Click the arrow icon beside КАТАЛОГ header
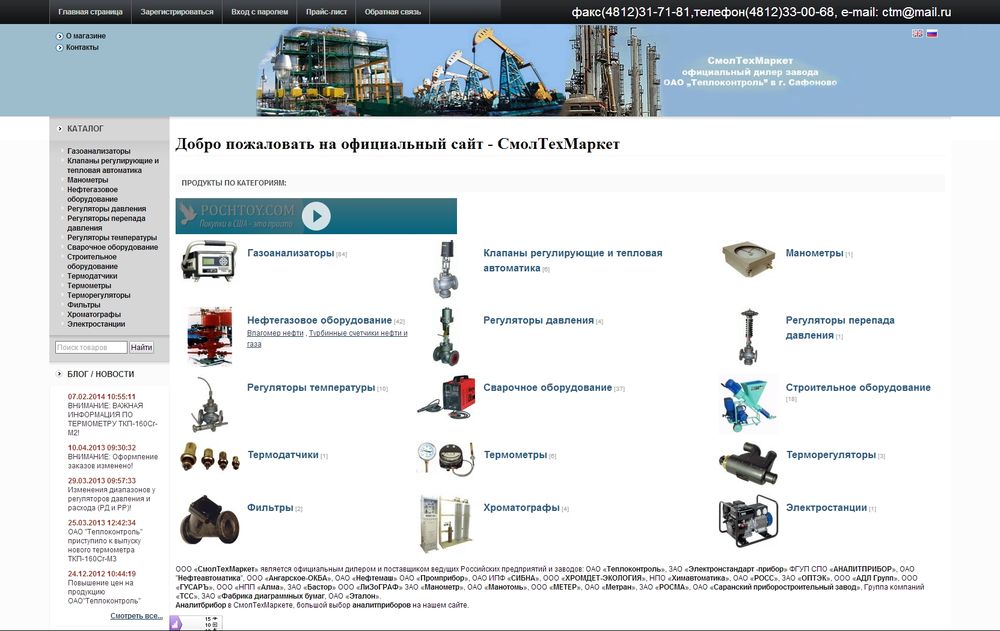This screenshot has width=1000, height=631. [x=60, y=128]
